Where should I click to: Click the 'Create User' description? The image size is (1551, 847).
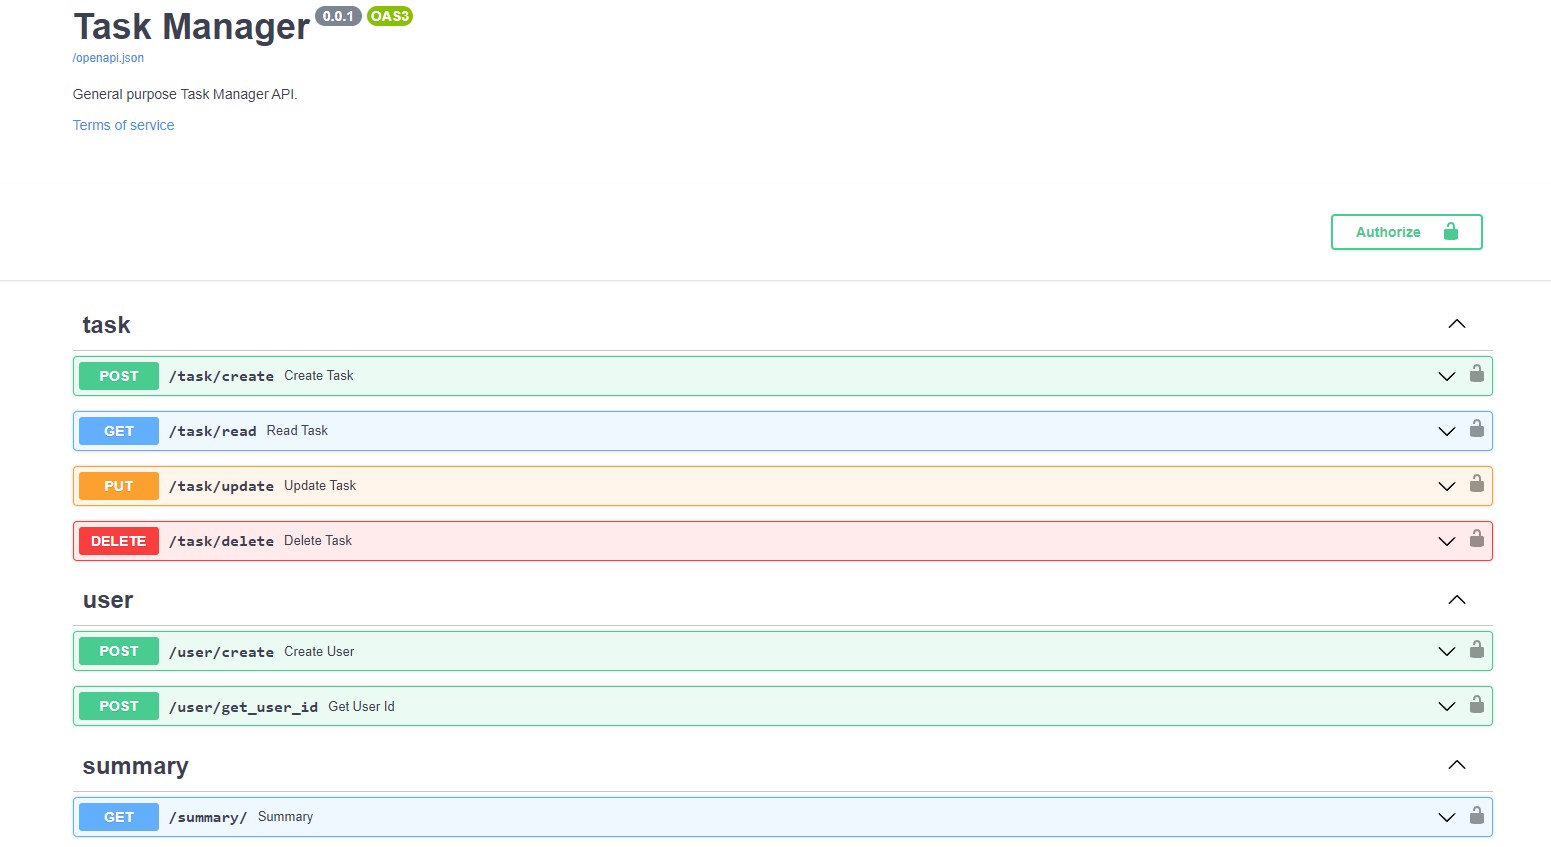pyautogui.click(x=319, y=651)
